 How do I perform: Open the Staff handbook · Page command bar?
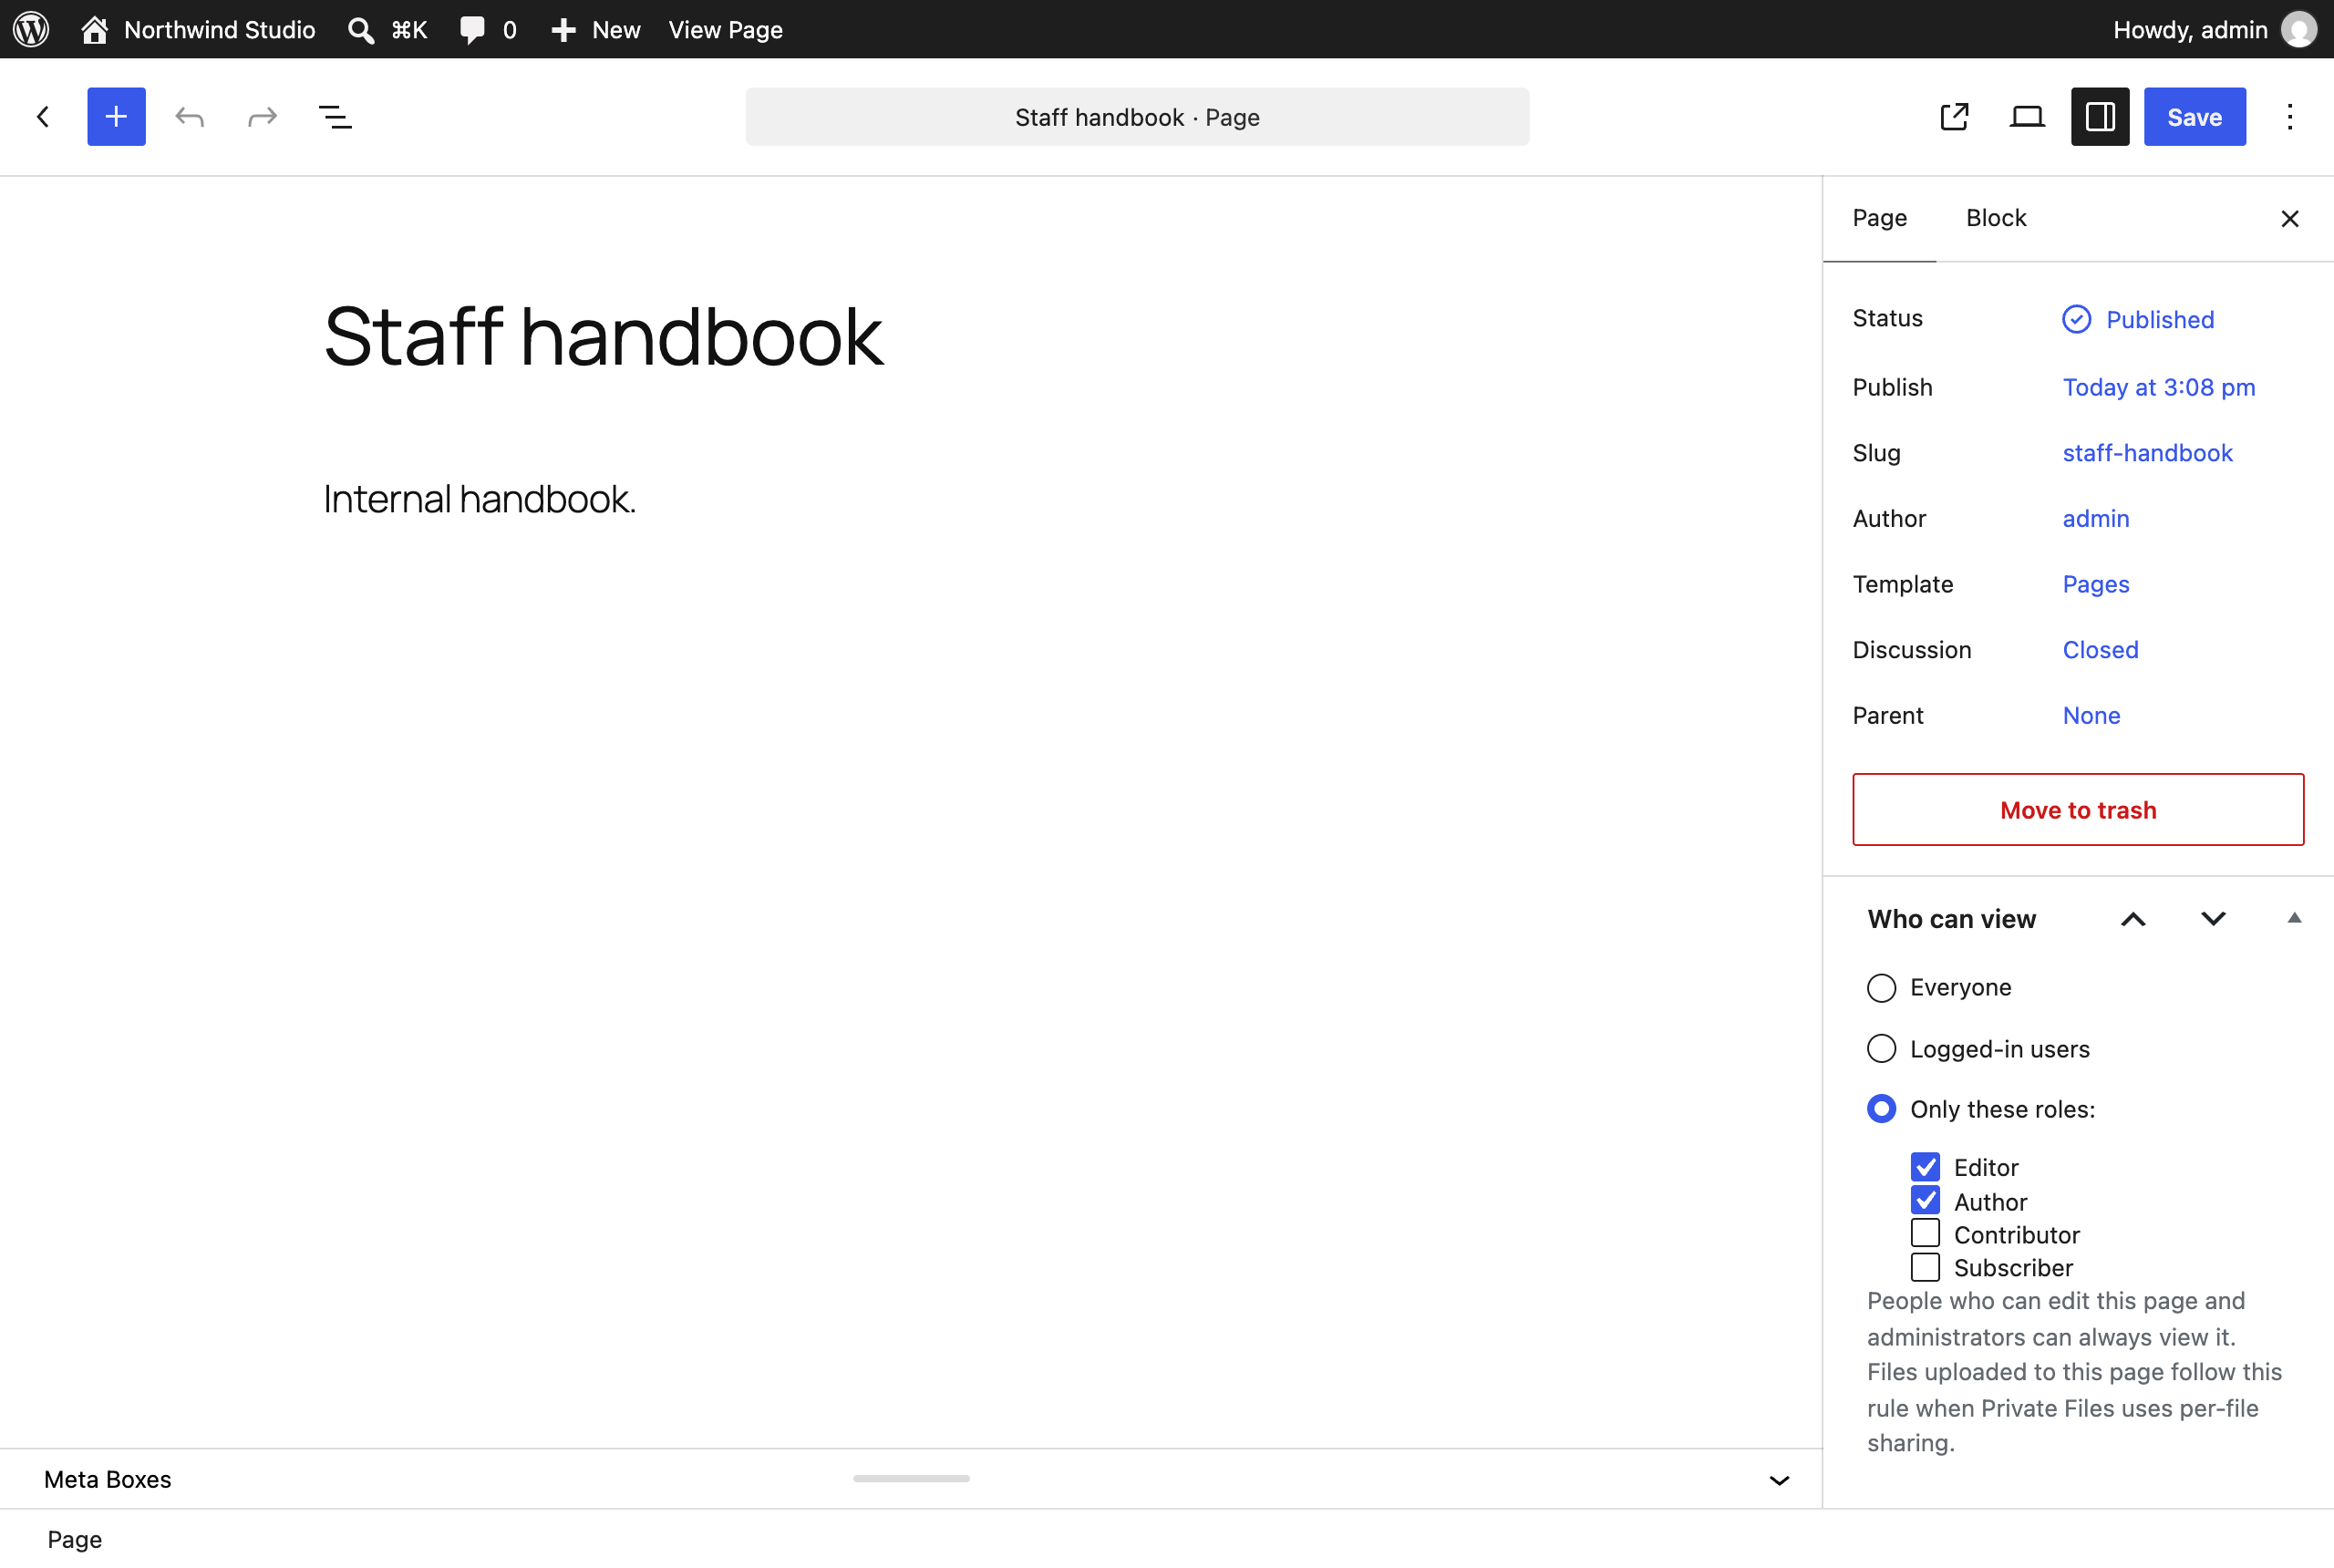1137,117
